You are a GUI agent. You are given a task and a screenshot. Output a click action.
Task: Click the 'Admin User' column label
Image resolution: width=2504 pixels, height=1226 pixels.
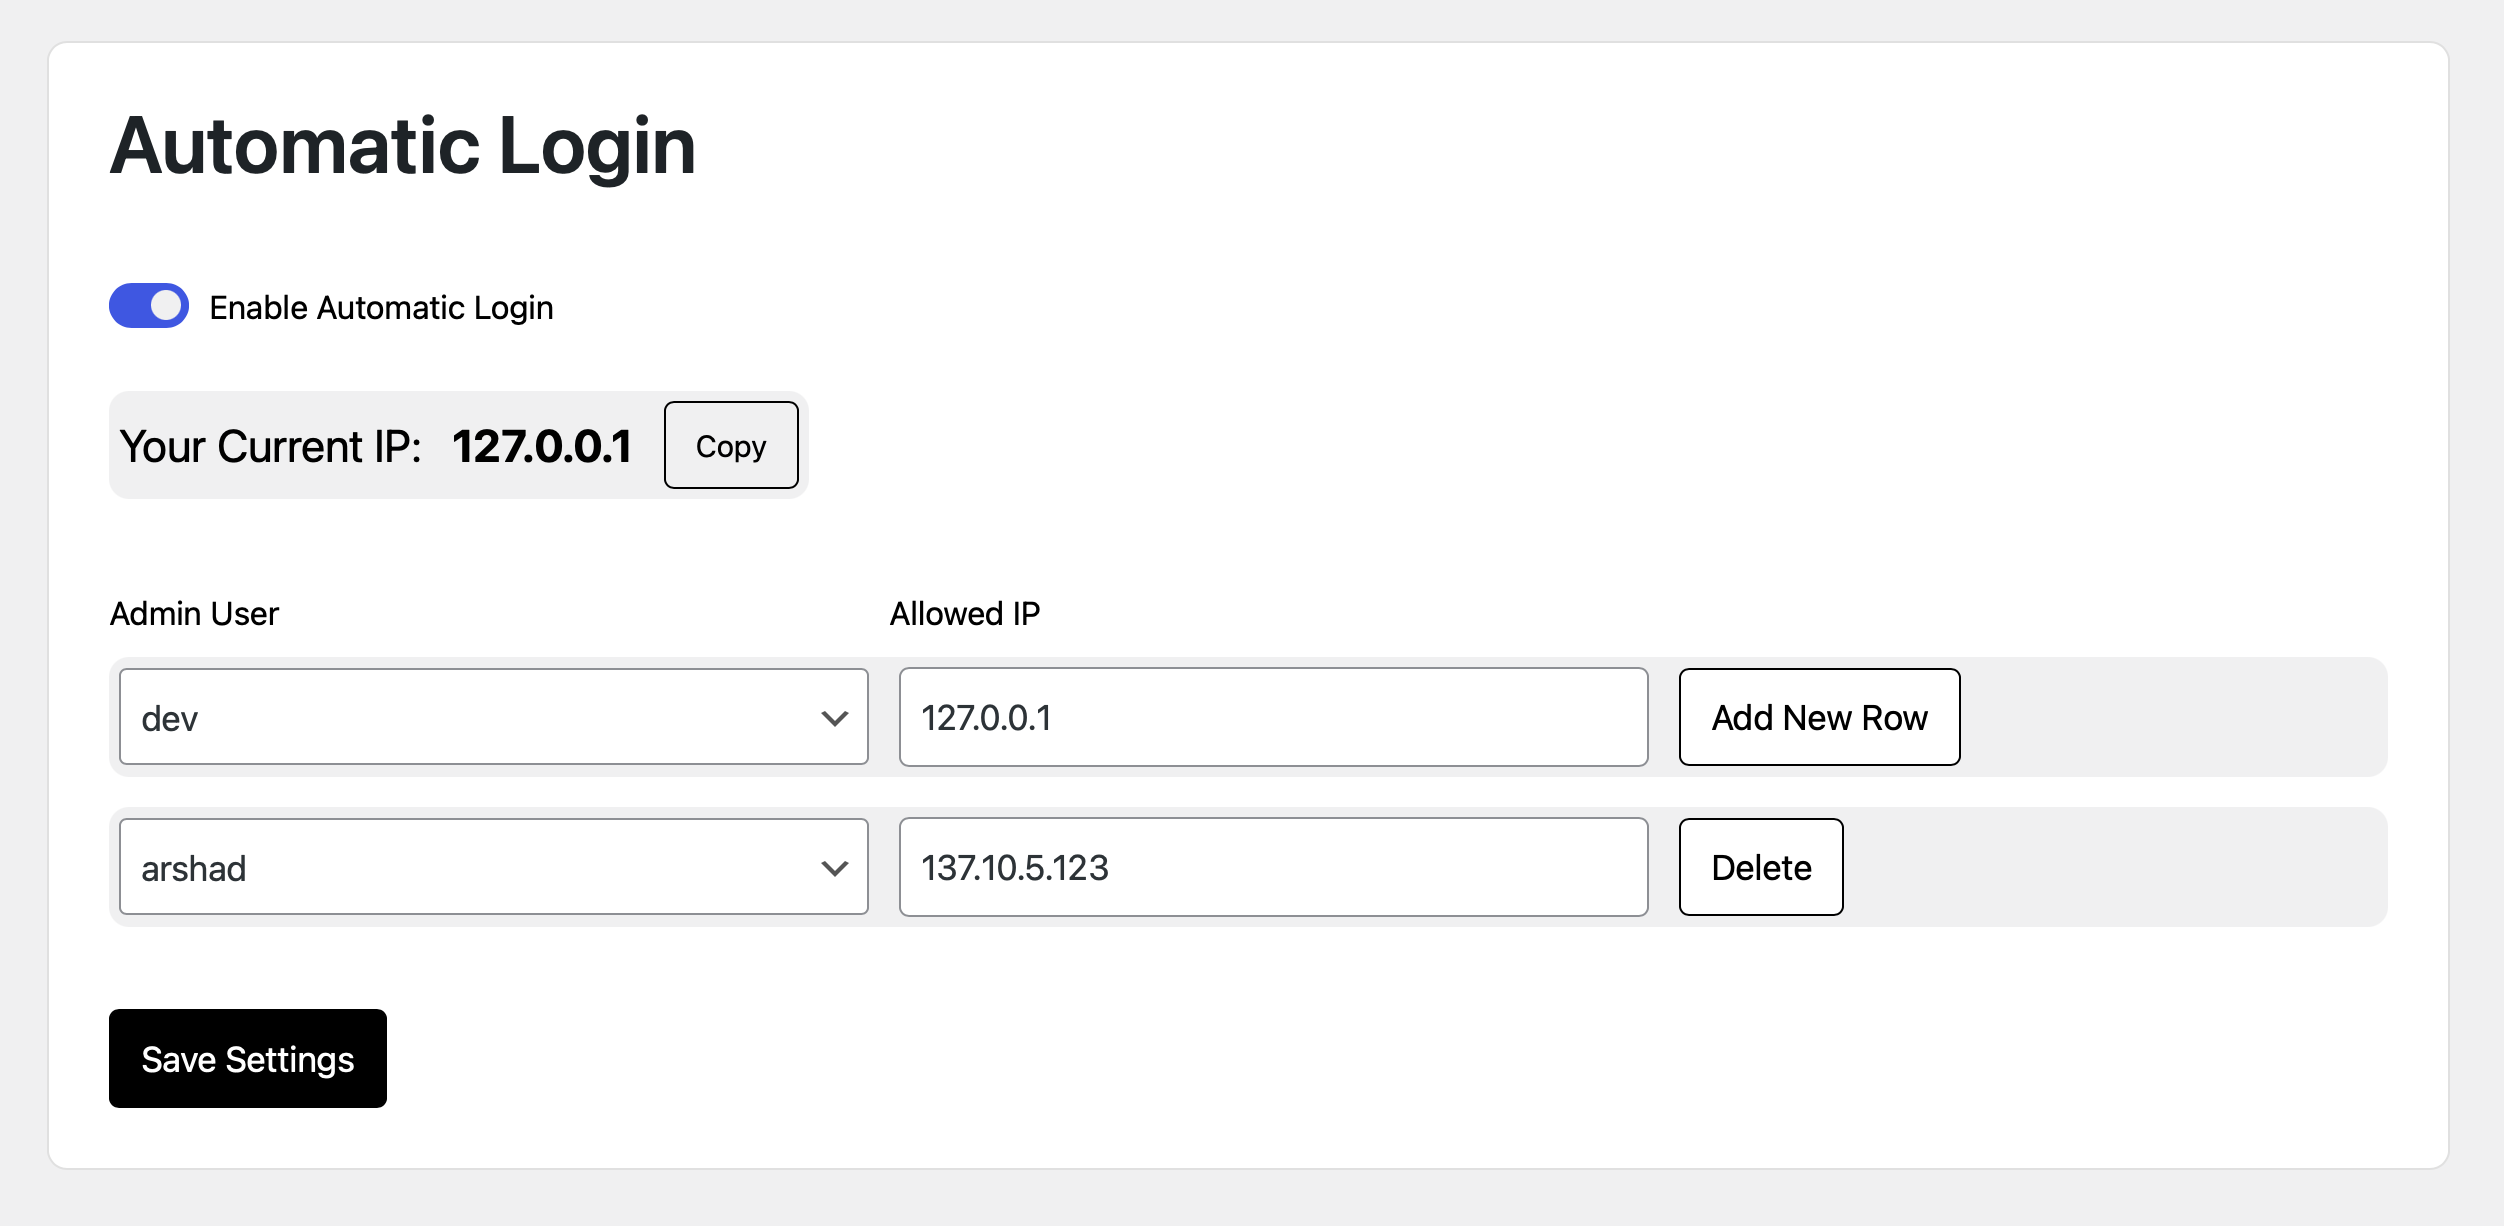pyautogui.click(x=194, y=613)
